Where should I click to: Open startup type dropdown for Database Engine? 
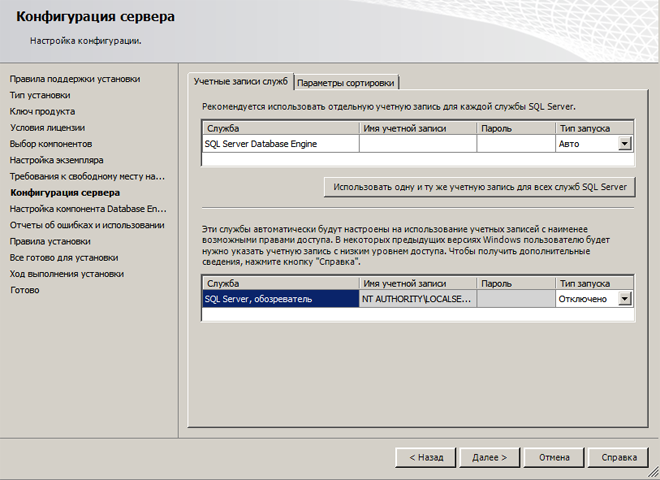pos(625,144)
